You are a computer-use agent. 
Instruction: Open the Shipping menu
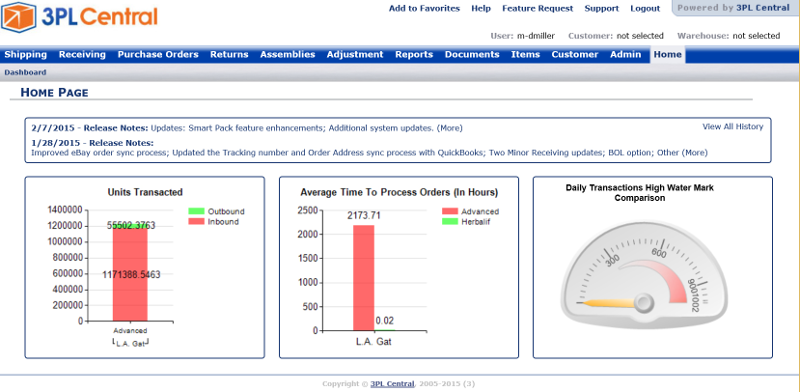(26, 55)
